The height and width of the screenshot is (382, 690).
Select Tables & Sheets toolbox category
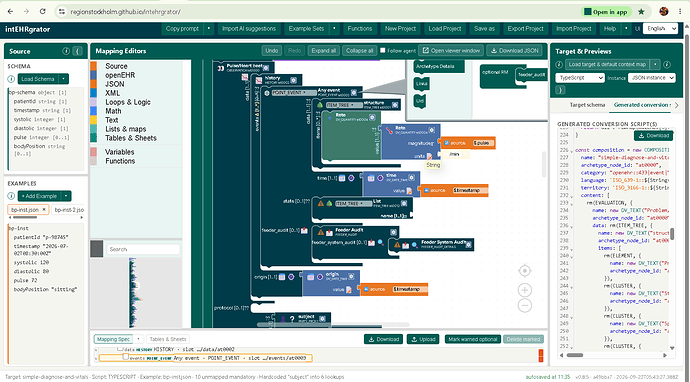pos(131,138)
